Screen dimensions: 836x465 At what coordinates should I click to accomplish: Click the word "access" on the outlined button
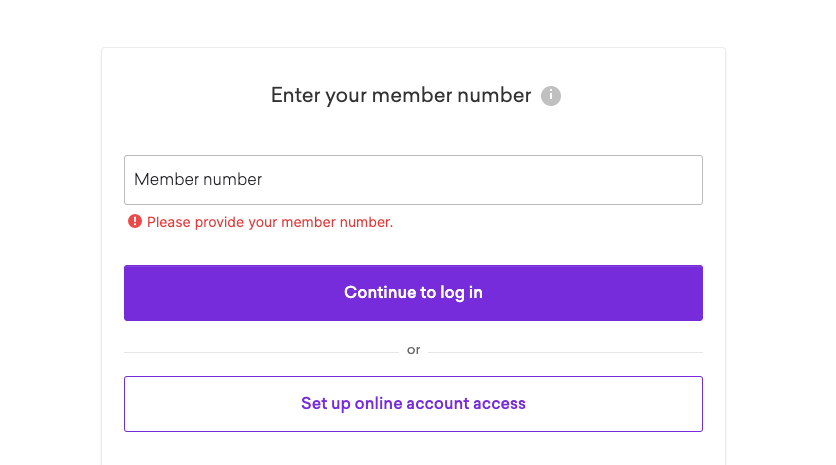[x=500, y=404]
